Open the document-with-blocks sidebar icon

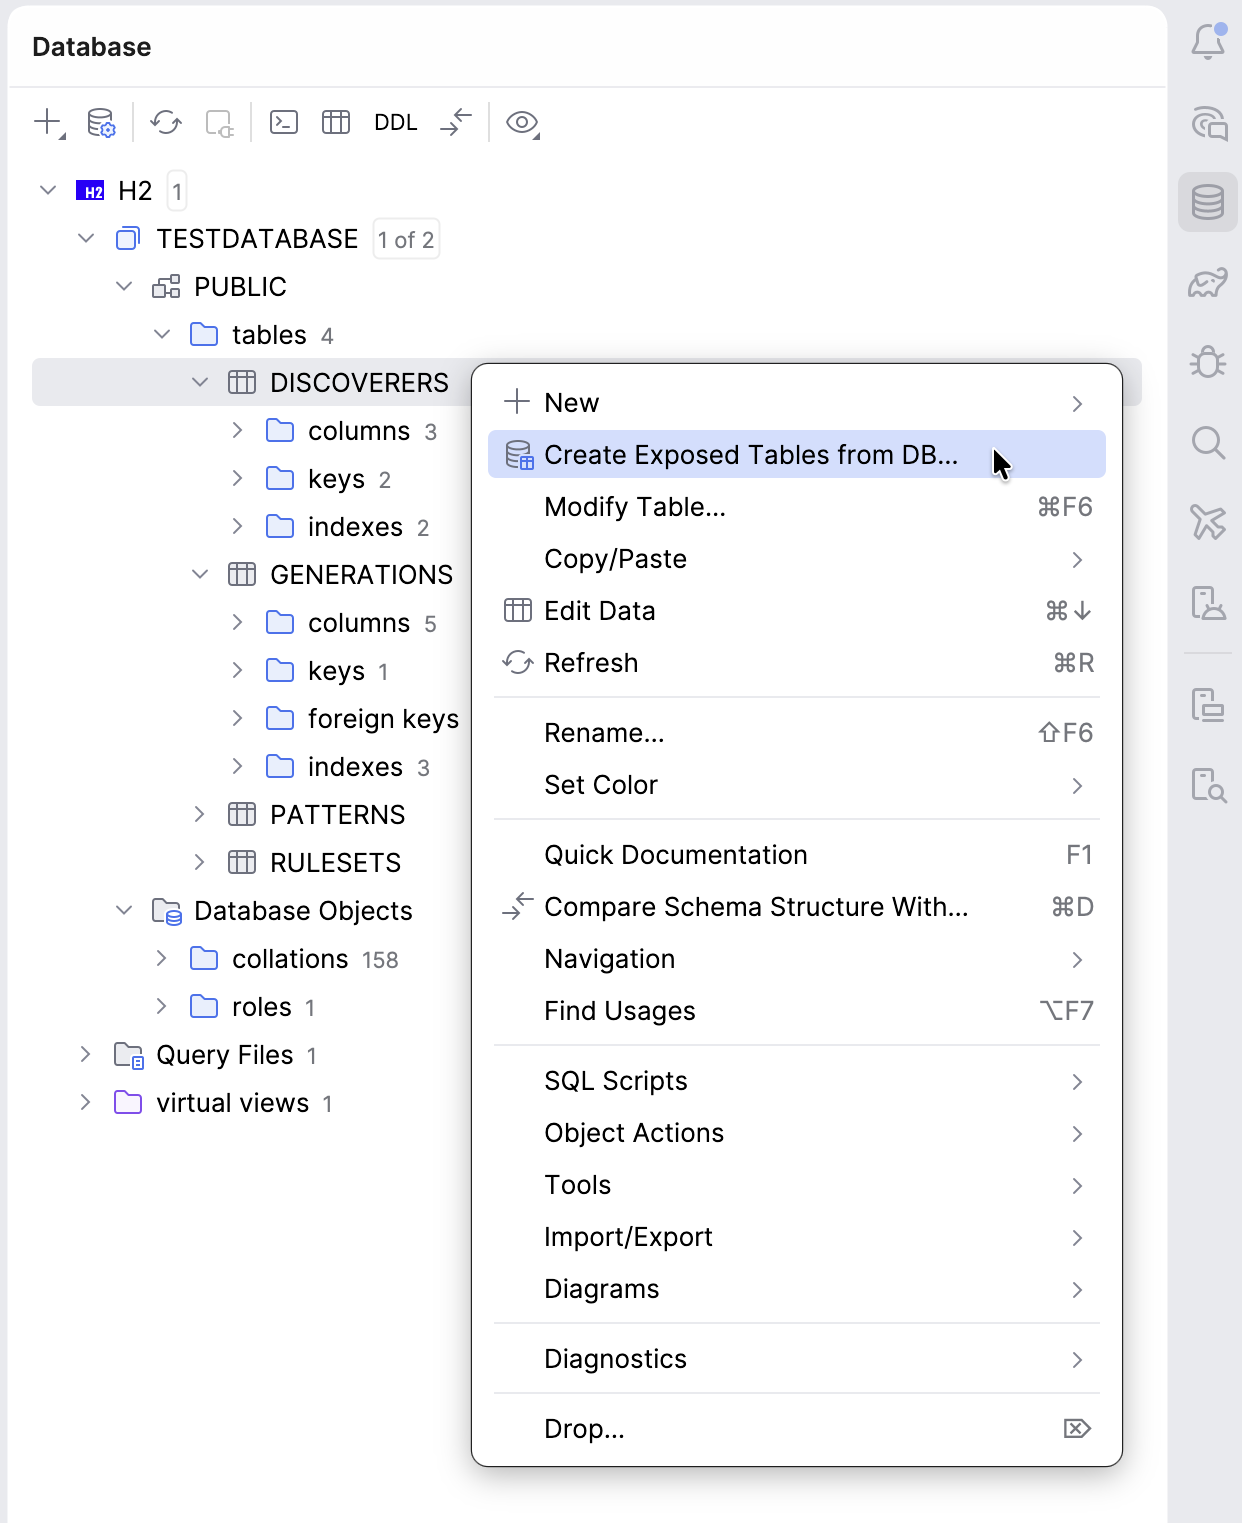(x=1208, y=705)
